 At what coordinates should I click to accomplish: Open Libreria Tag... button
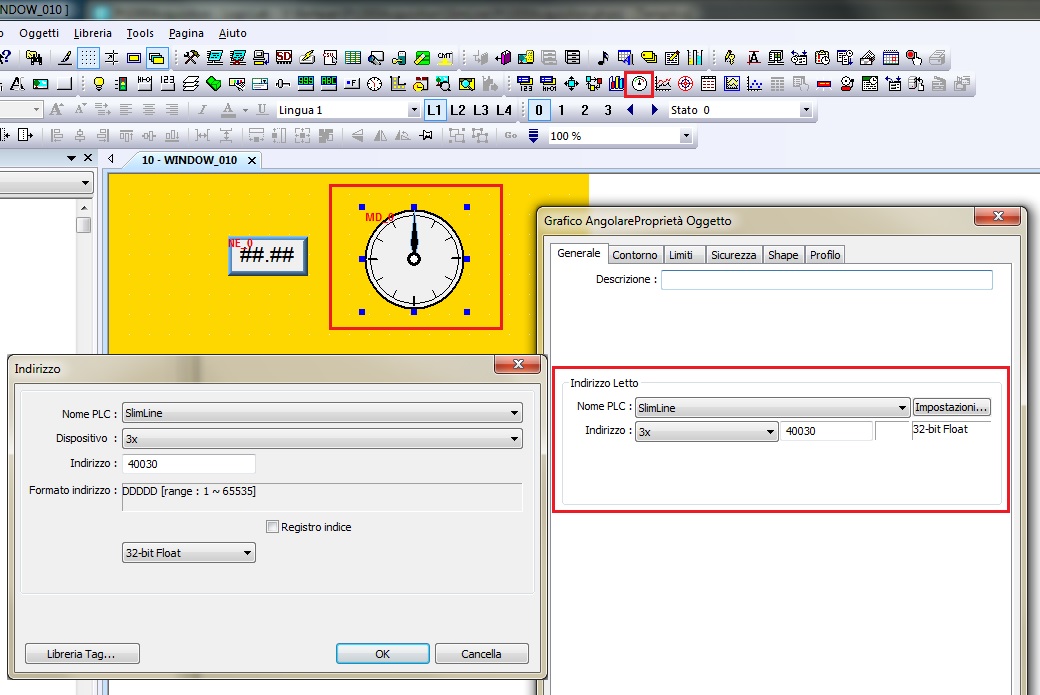coord(82,654)
